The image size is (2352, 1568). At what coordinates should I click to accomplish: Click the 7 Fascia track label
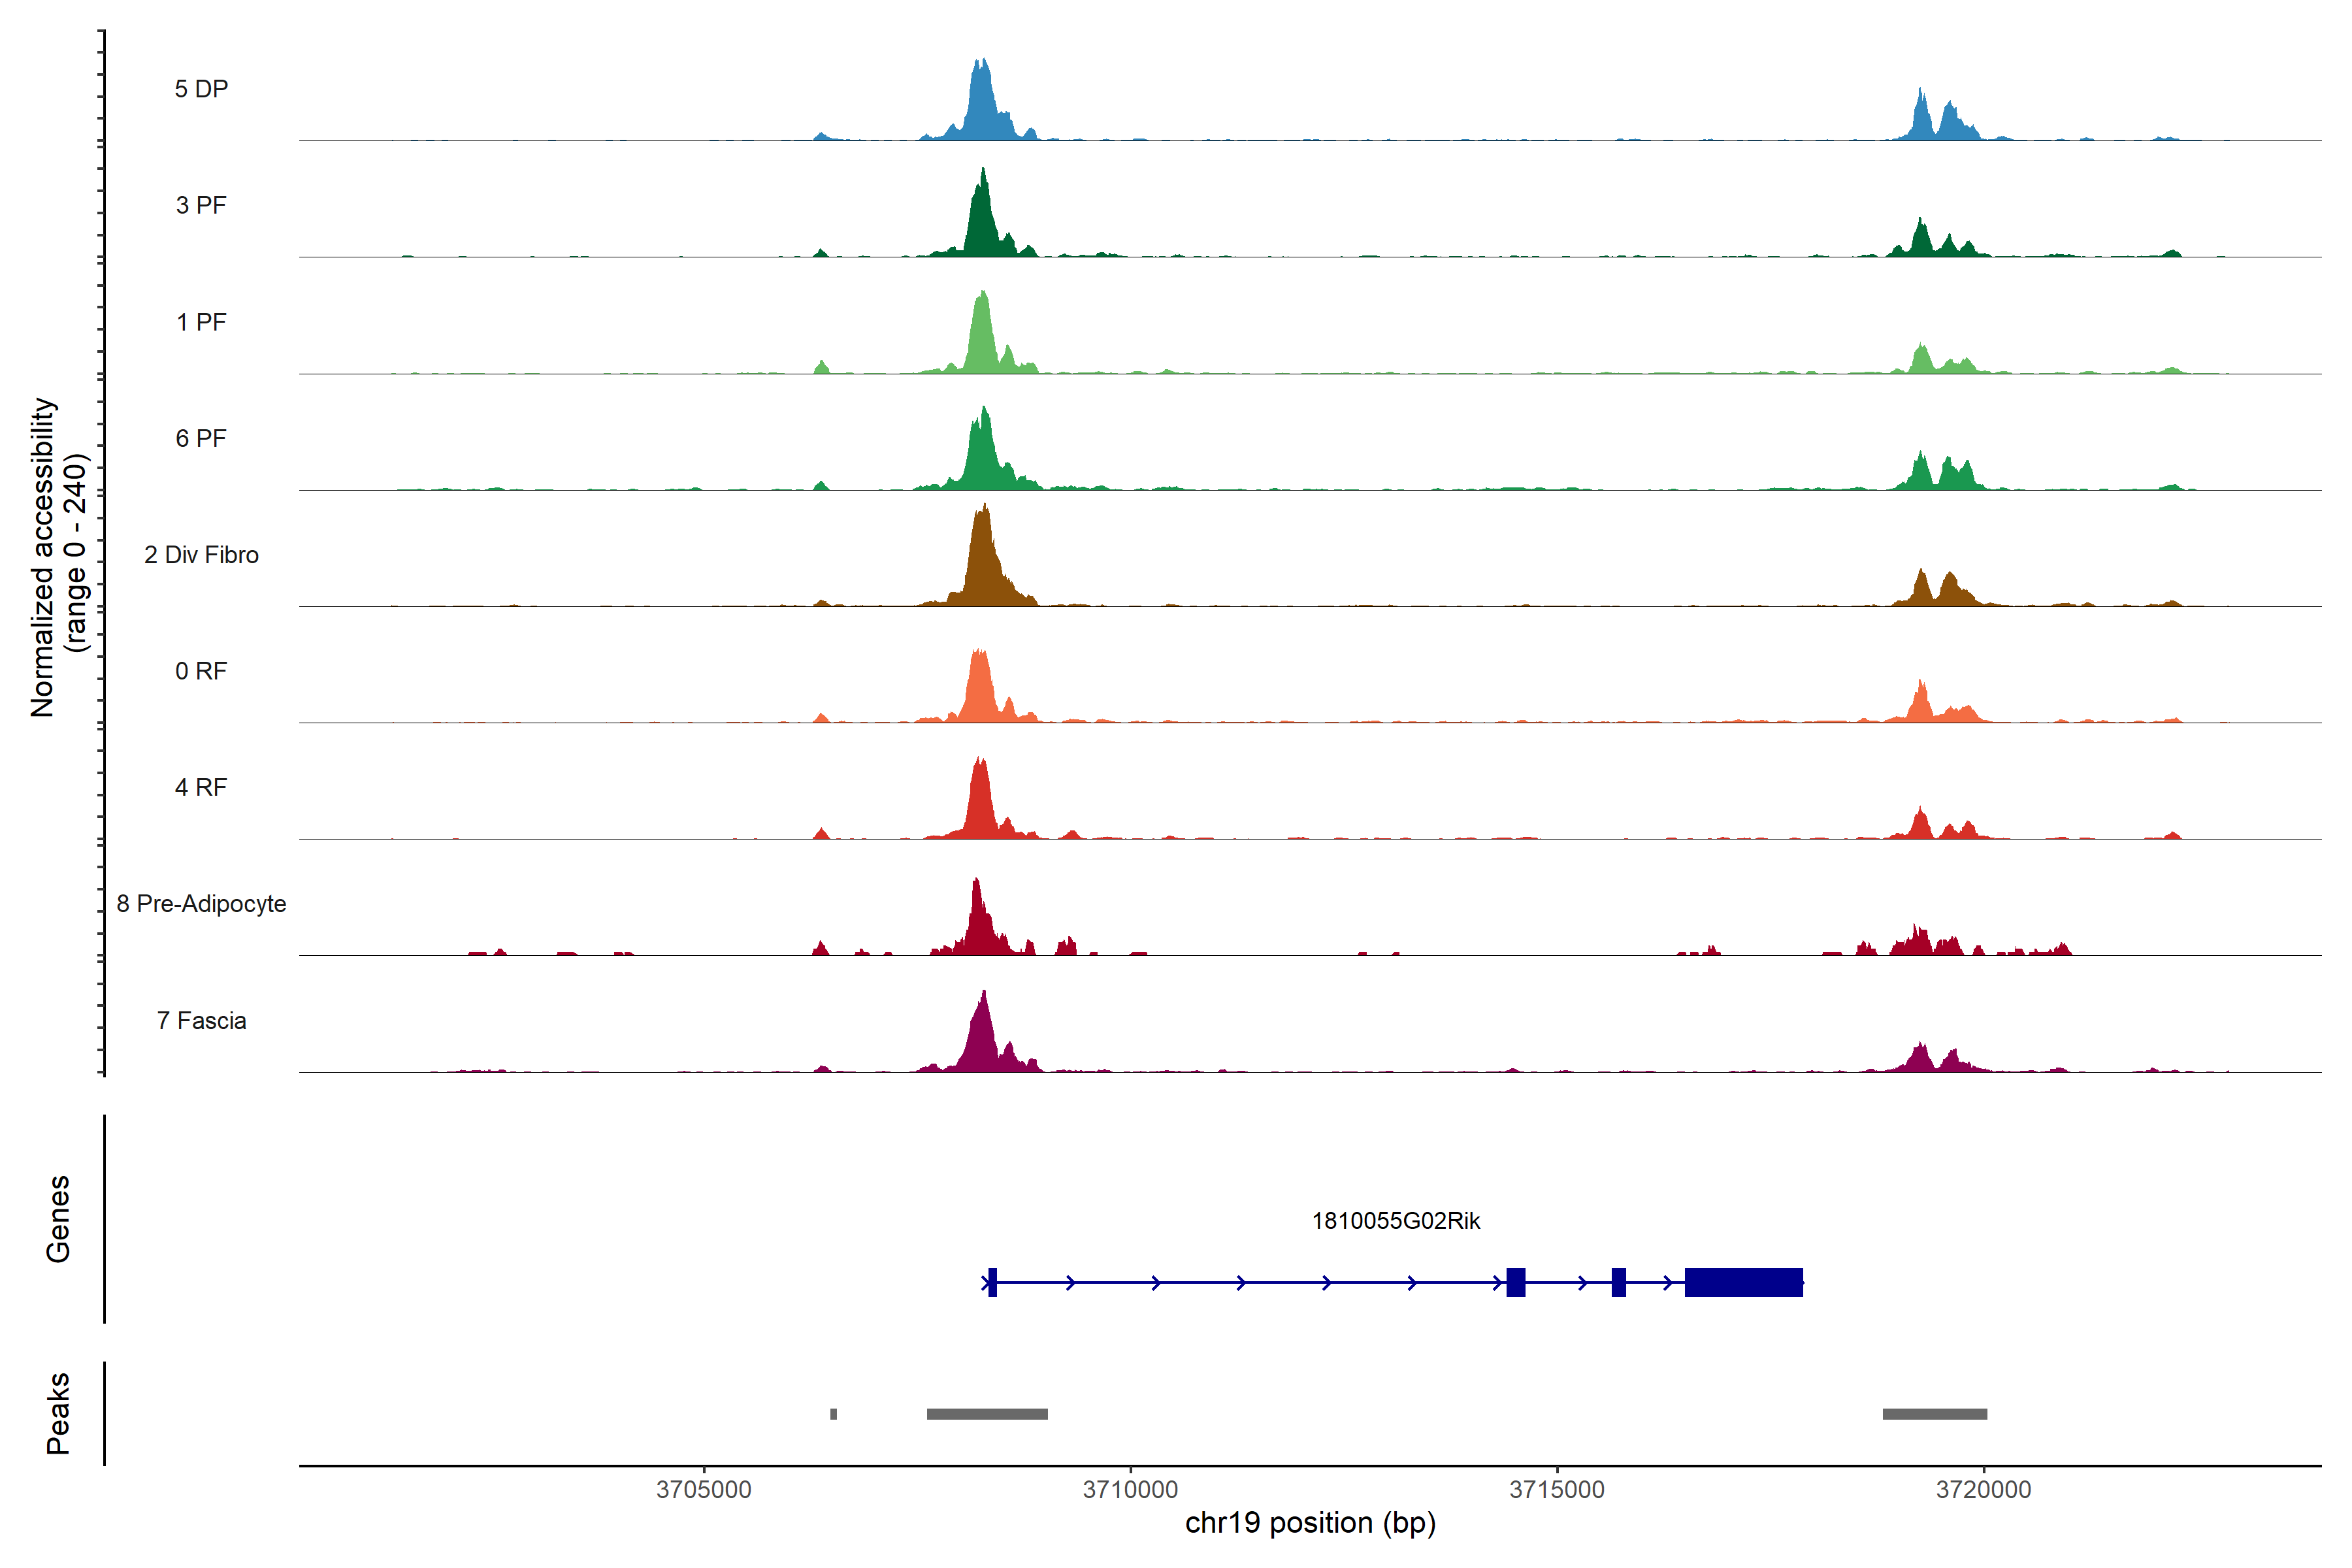201,1021
